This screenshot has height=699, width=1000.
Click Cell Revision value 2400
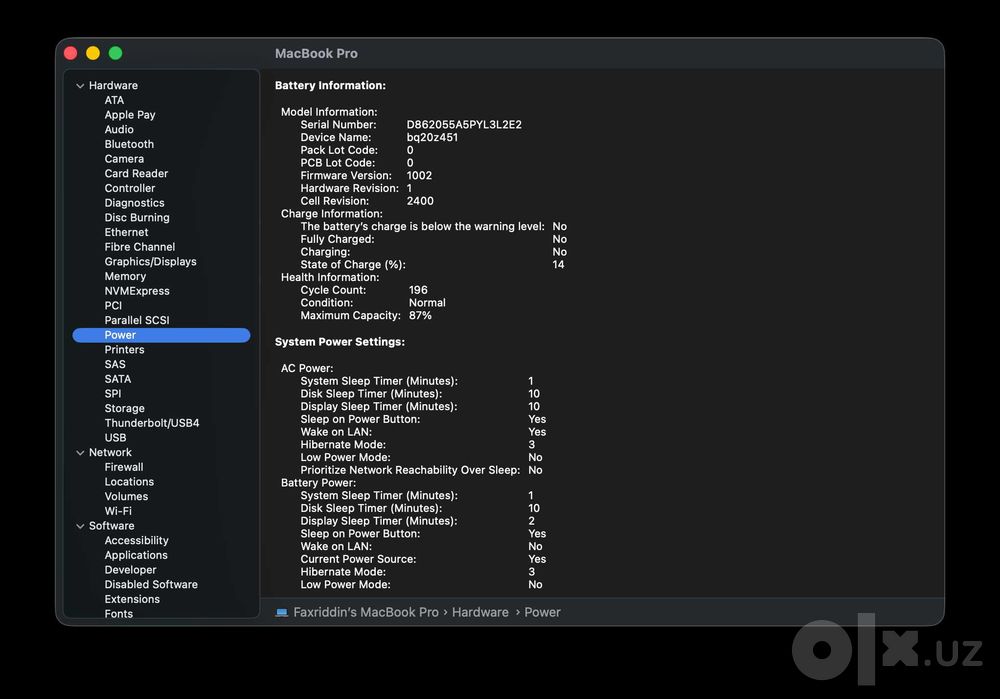tap(420, 201)
